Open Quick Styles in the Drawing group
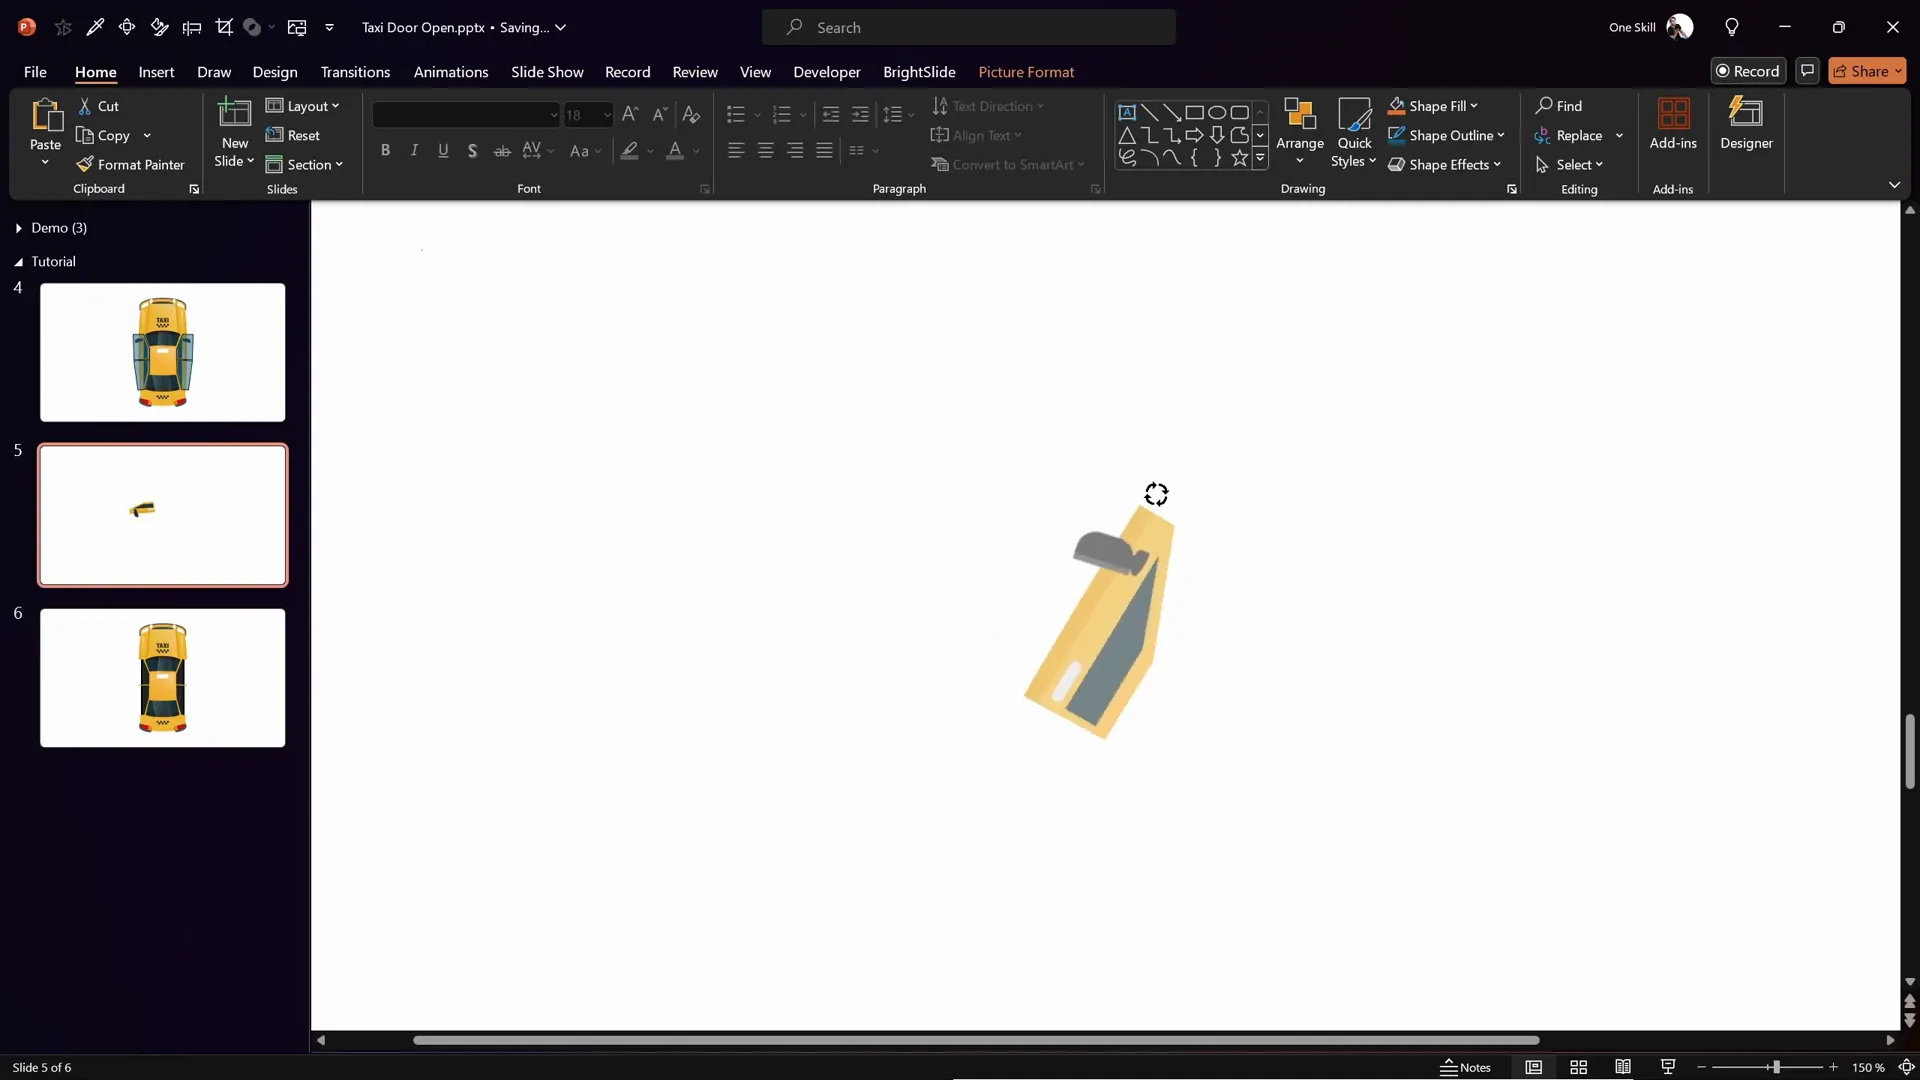The image size is (1920, 1080). 1354,133
